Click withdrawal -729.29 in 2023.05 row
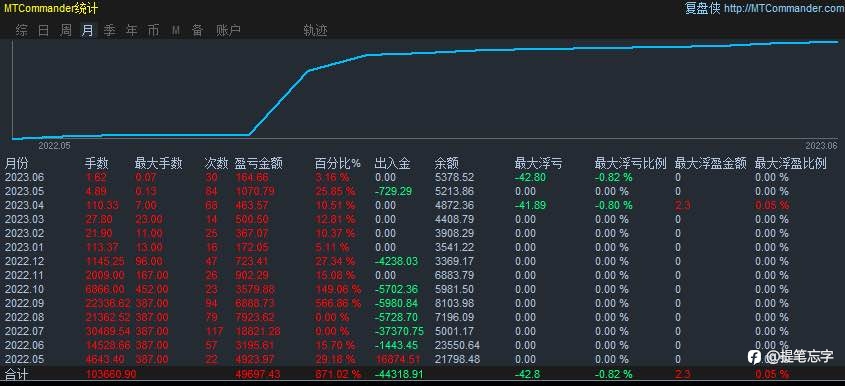Viewport: 845px width, 386px height. pos(392,191)
